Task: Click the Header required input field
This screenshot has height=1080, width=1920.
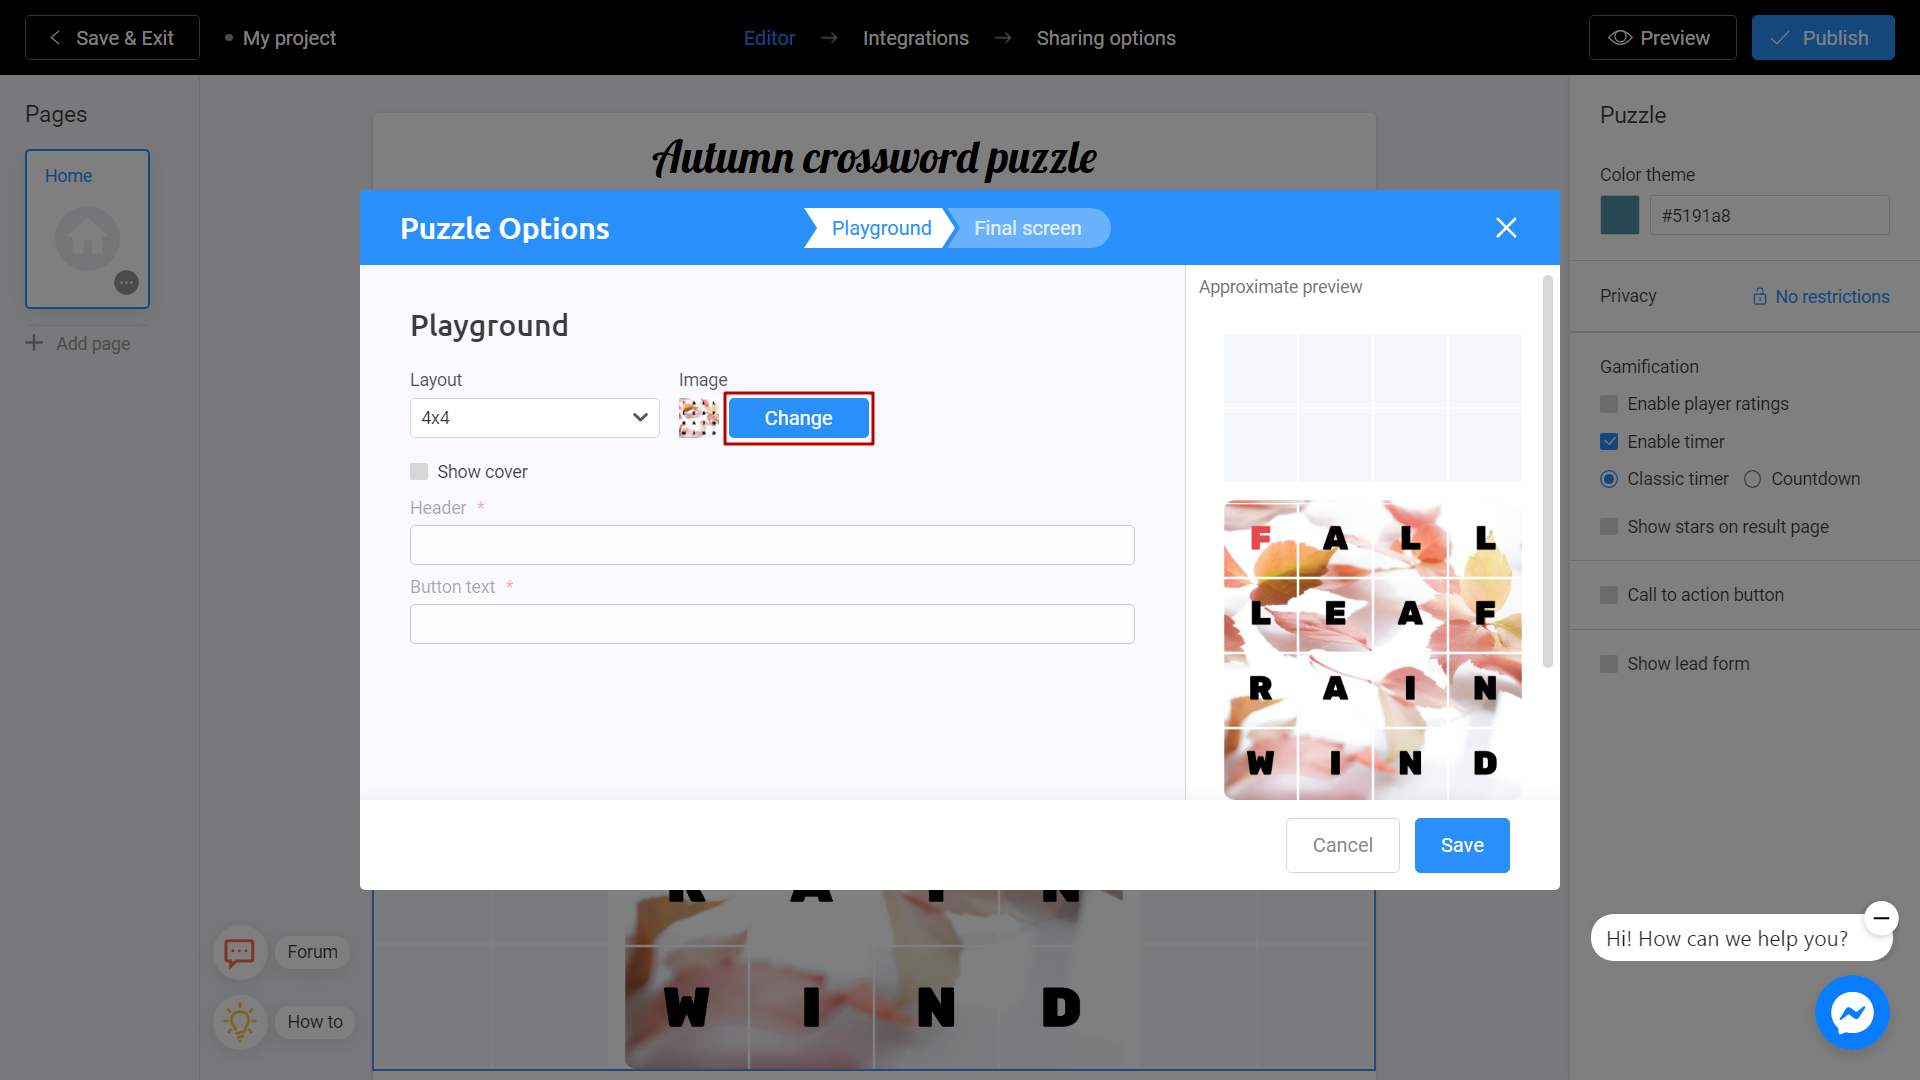Action: coord(773,545)
